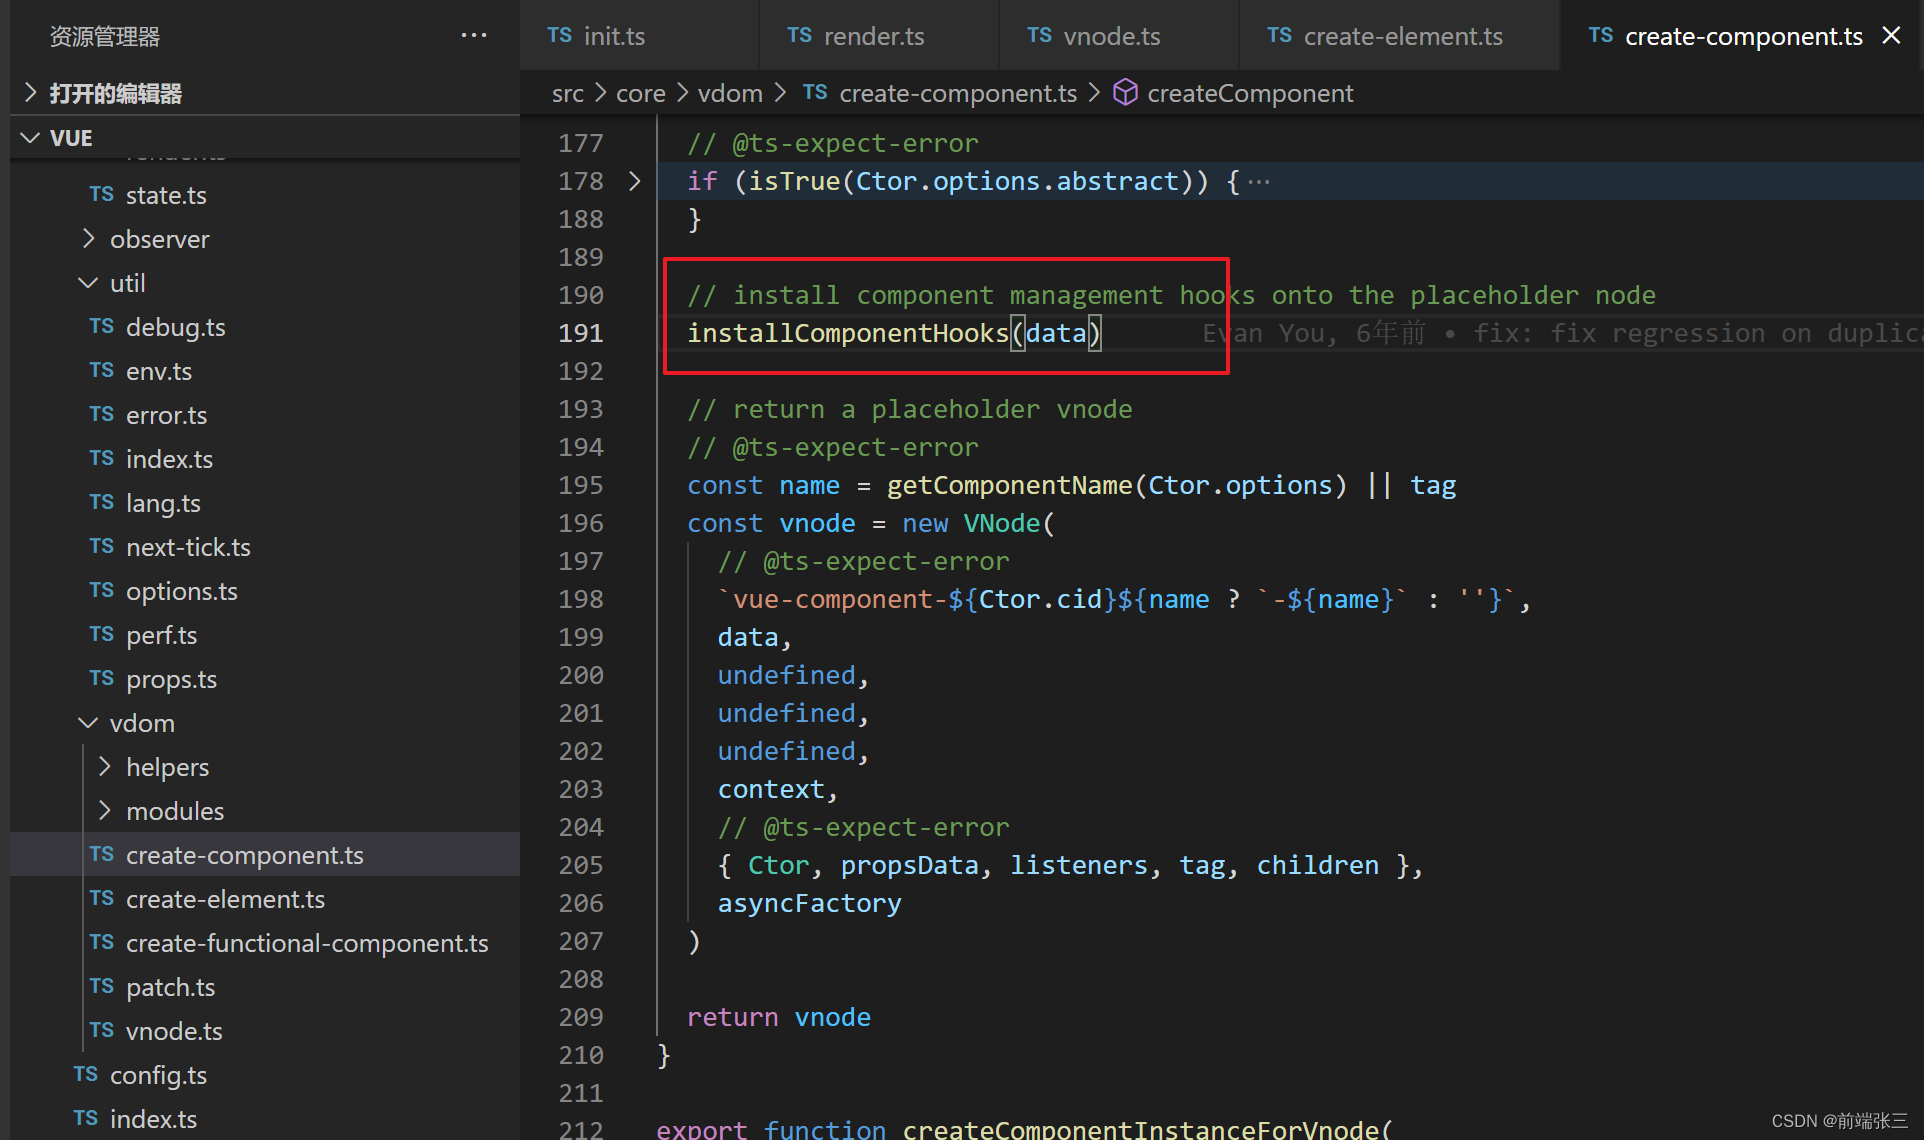The height and width of the screenshot is (1140, 1924).
Task: Click the createComponent symbol breadcrumb
Action: tap(1249, 93)
